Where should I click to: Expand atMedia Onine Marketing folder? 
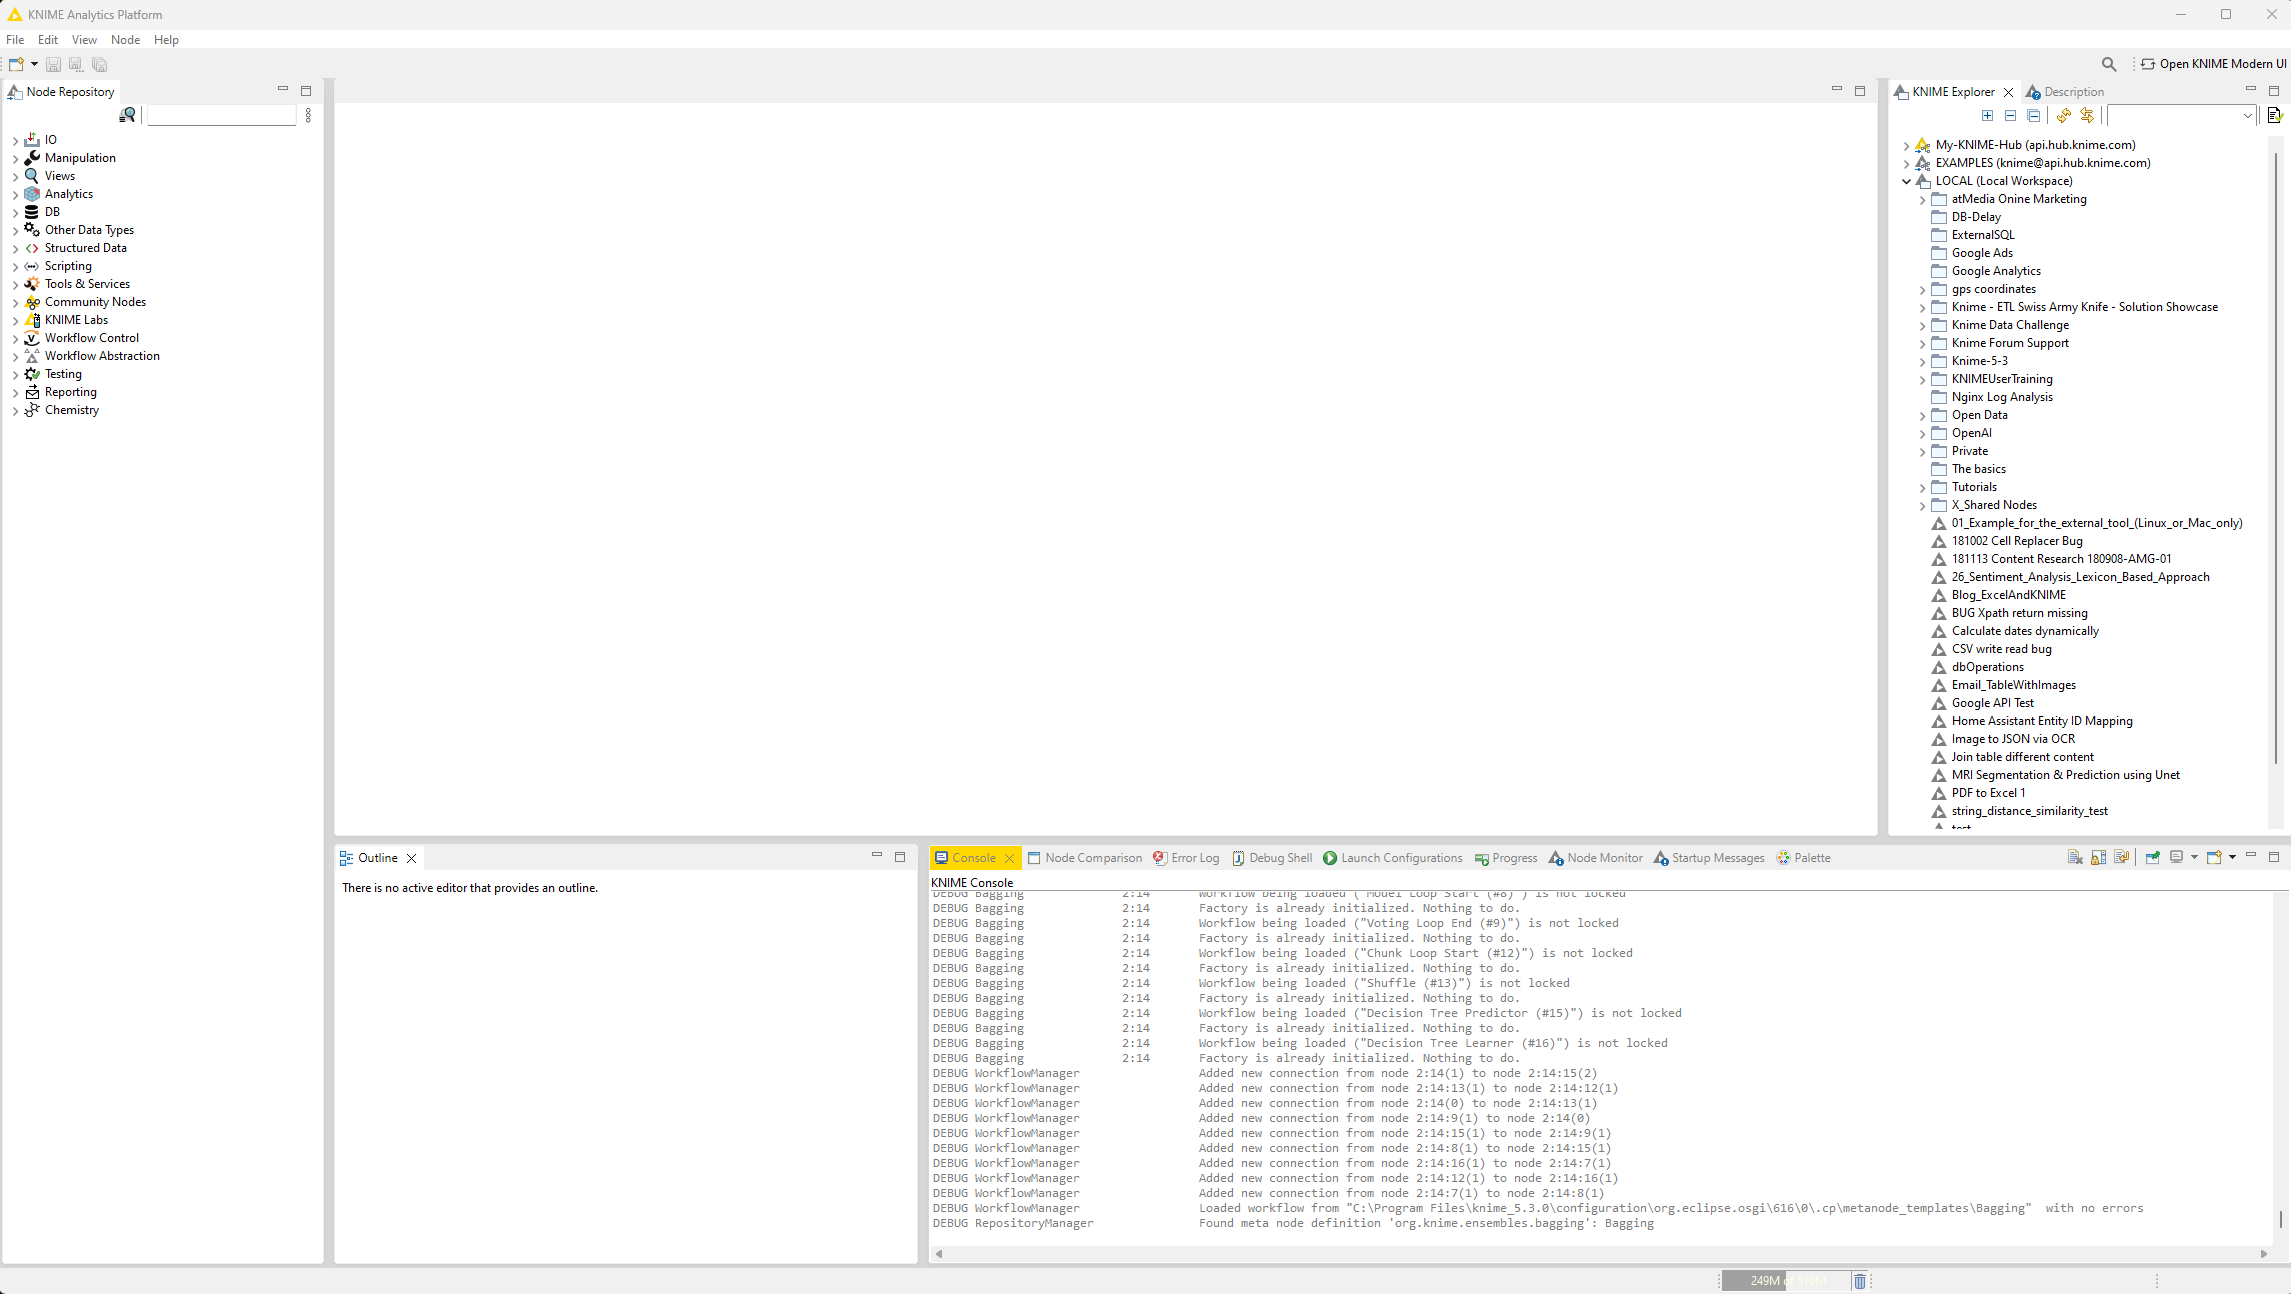[1922, 200]
